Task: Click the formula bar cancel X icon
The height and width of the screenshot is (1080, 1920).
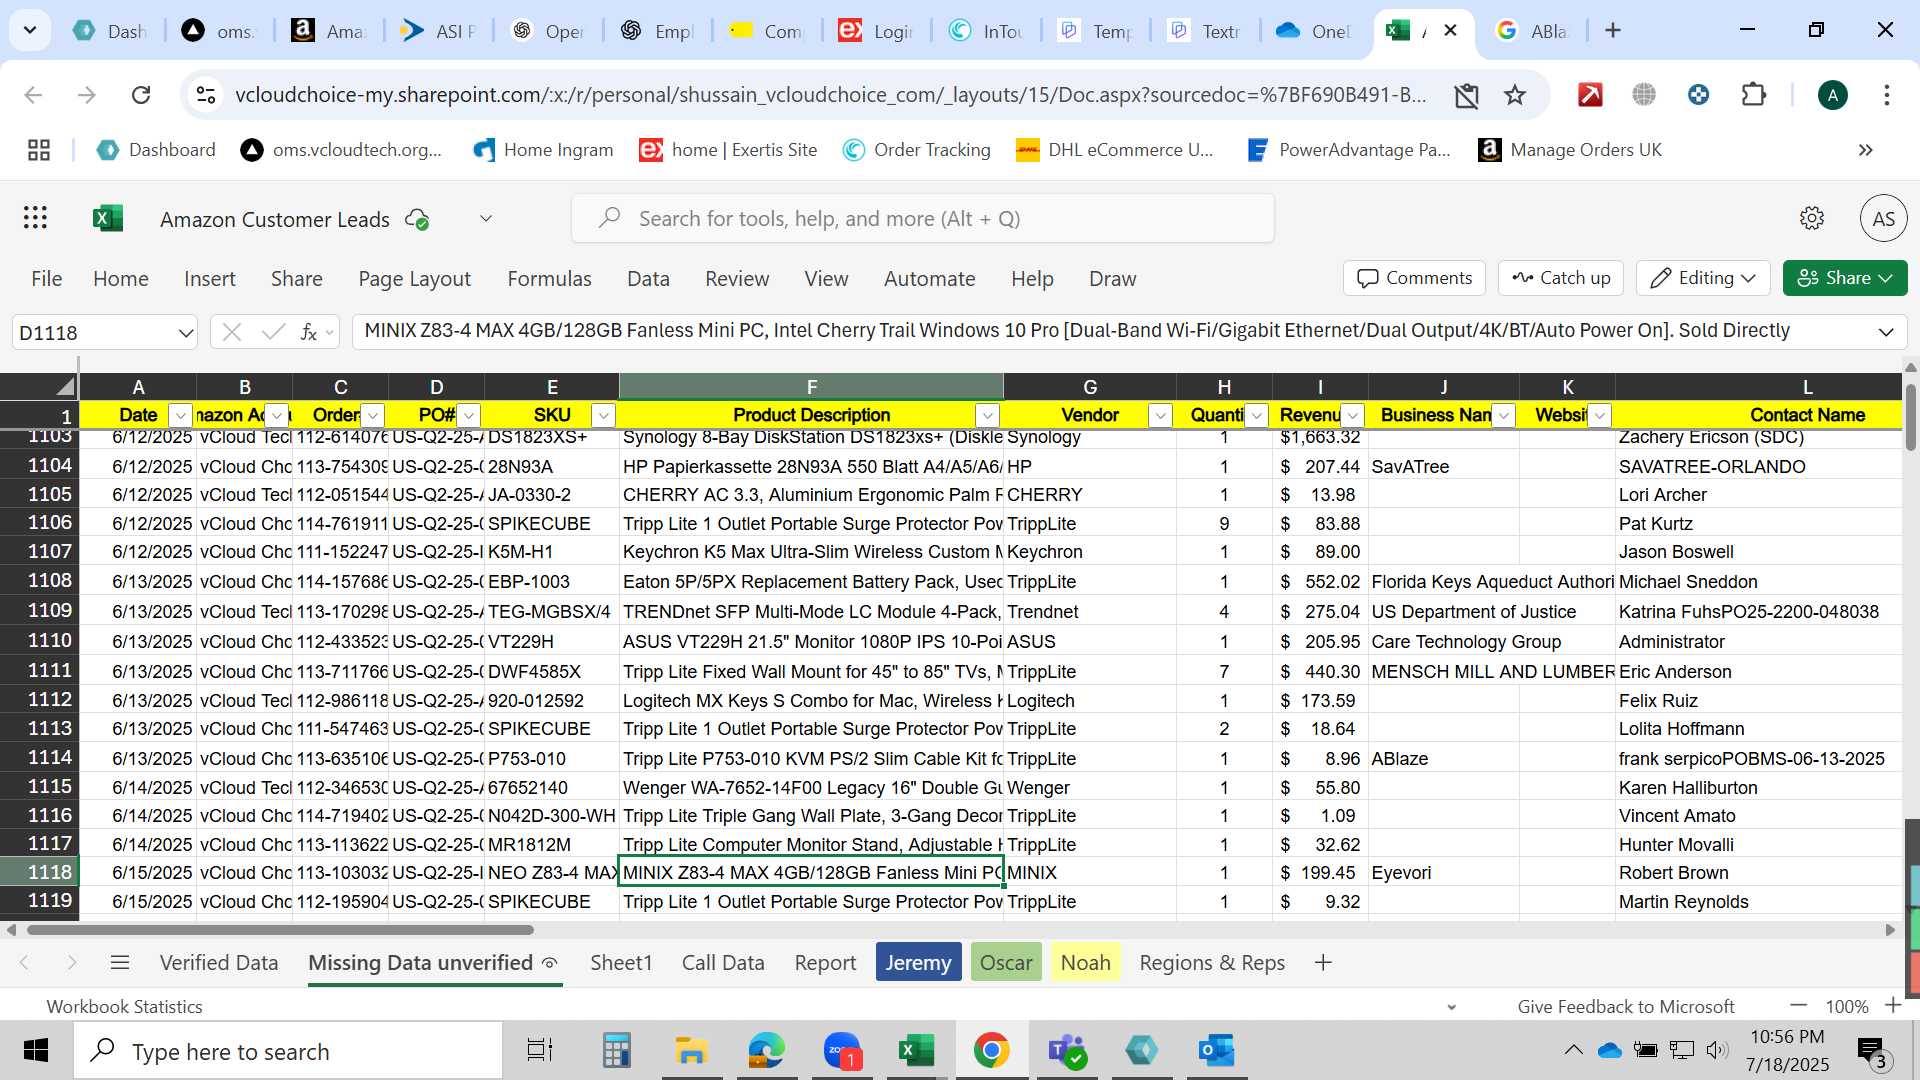Action: pyautogui.click(x=232, y=332)
